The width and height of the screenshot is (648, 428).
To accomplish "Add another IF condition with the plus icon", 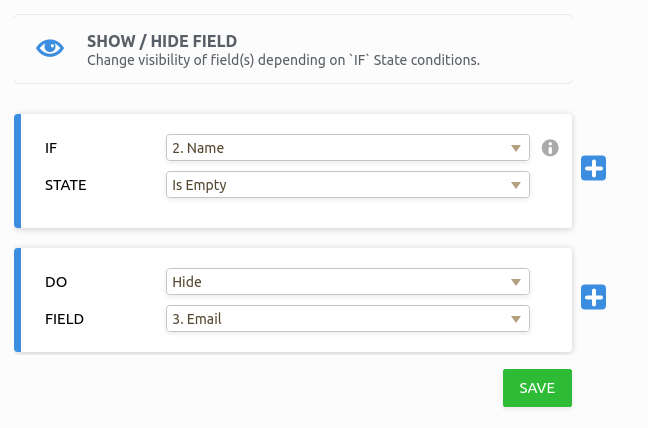I will point(594,168).
